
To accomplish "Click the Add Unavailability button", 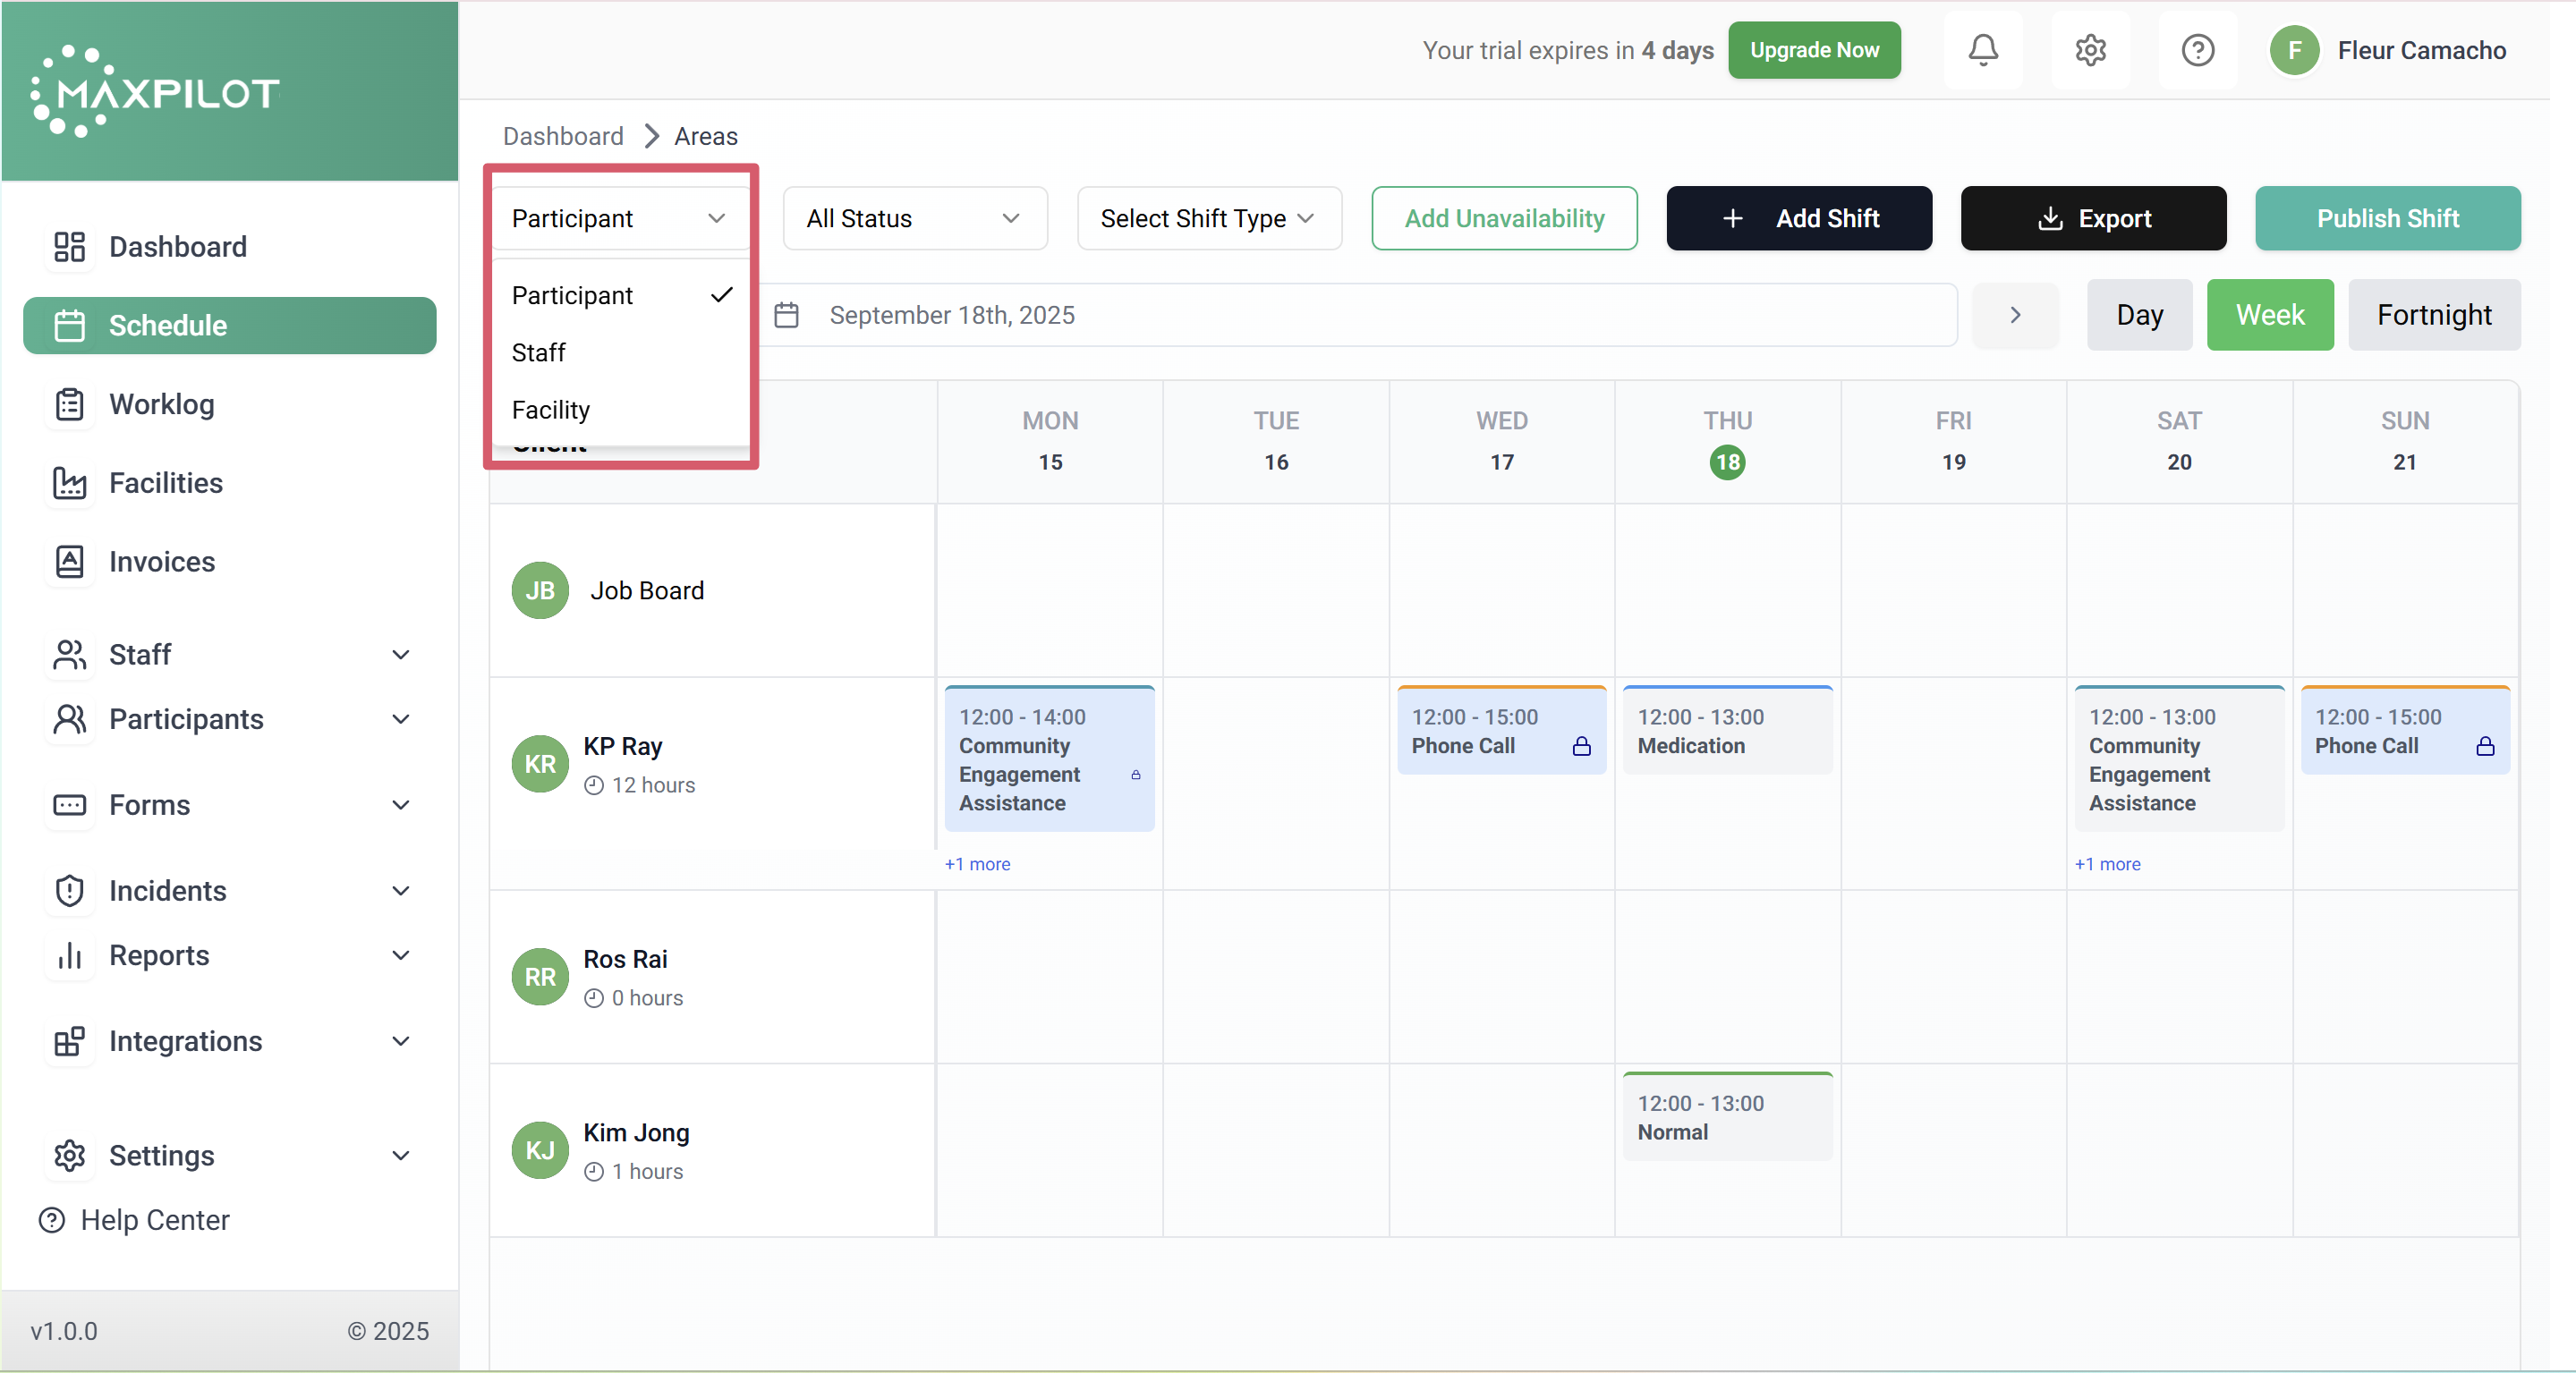I will coord(1504,218).
